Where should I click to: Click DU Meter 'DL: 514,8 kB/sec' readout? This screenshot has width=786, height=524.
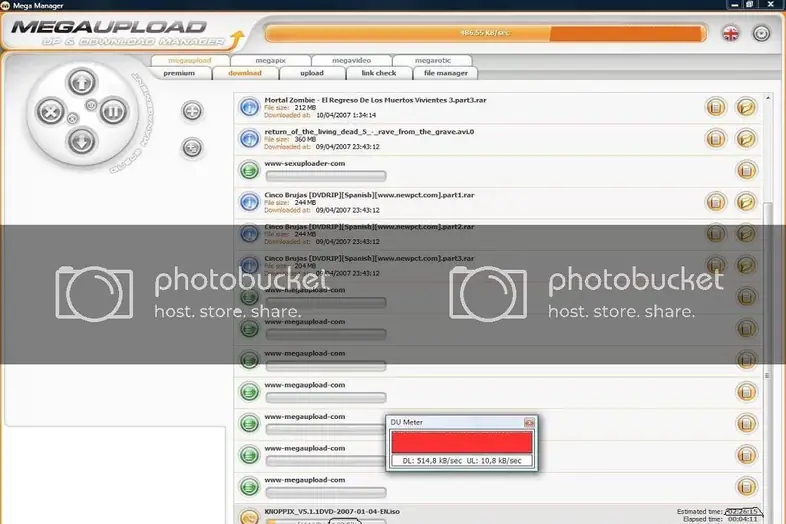click(432, 460)
